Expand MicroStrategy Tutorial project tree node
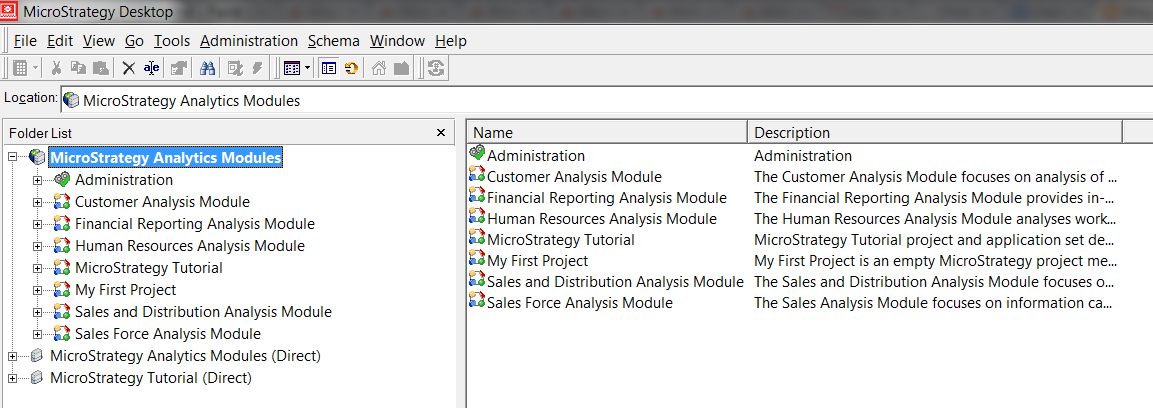This screenshot has height=408, width=1153. coord(38,268)
